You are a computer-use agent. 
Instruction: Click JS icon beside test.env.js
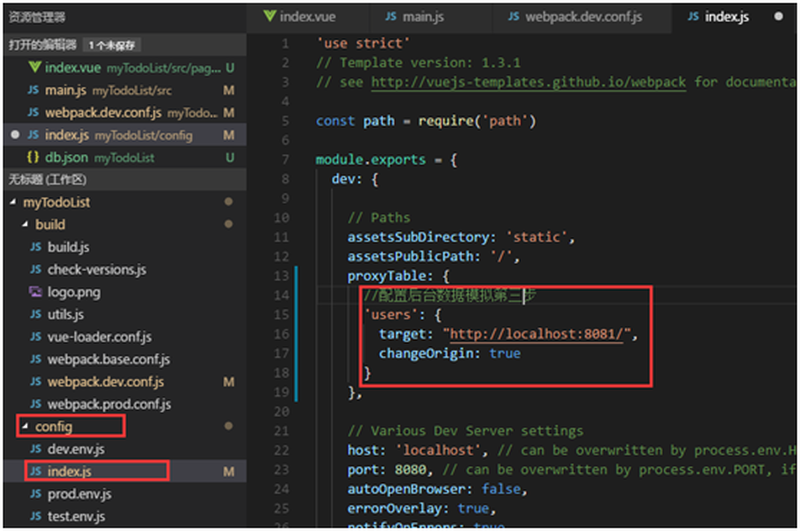tap(36, 516)
